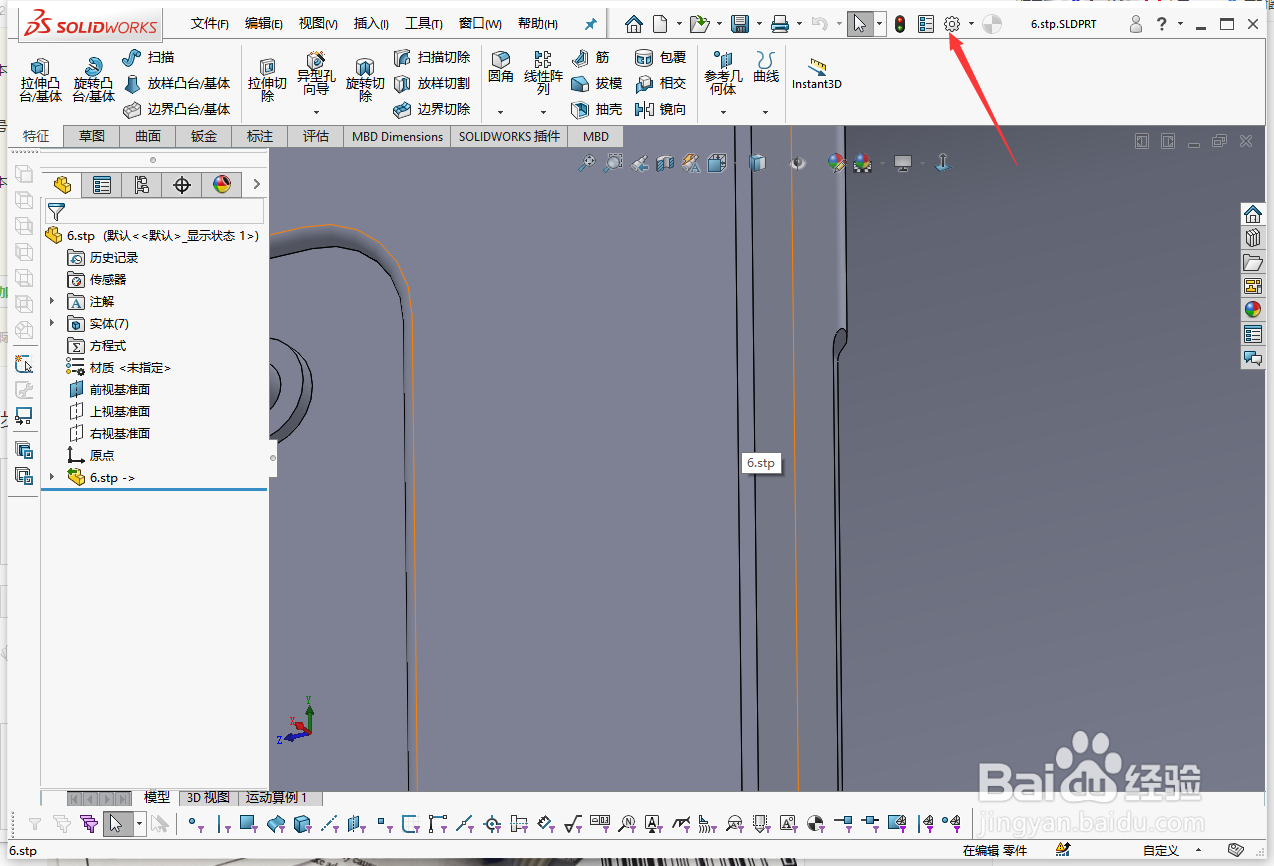Click Zoom to Fit in the heads-up view toolbar
This screenshot has width=1274, height=866.
pos(587,163)
